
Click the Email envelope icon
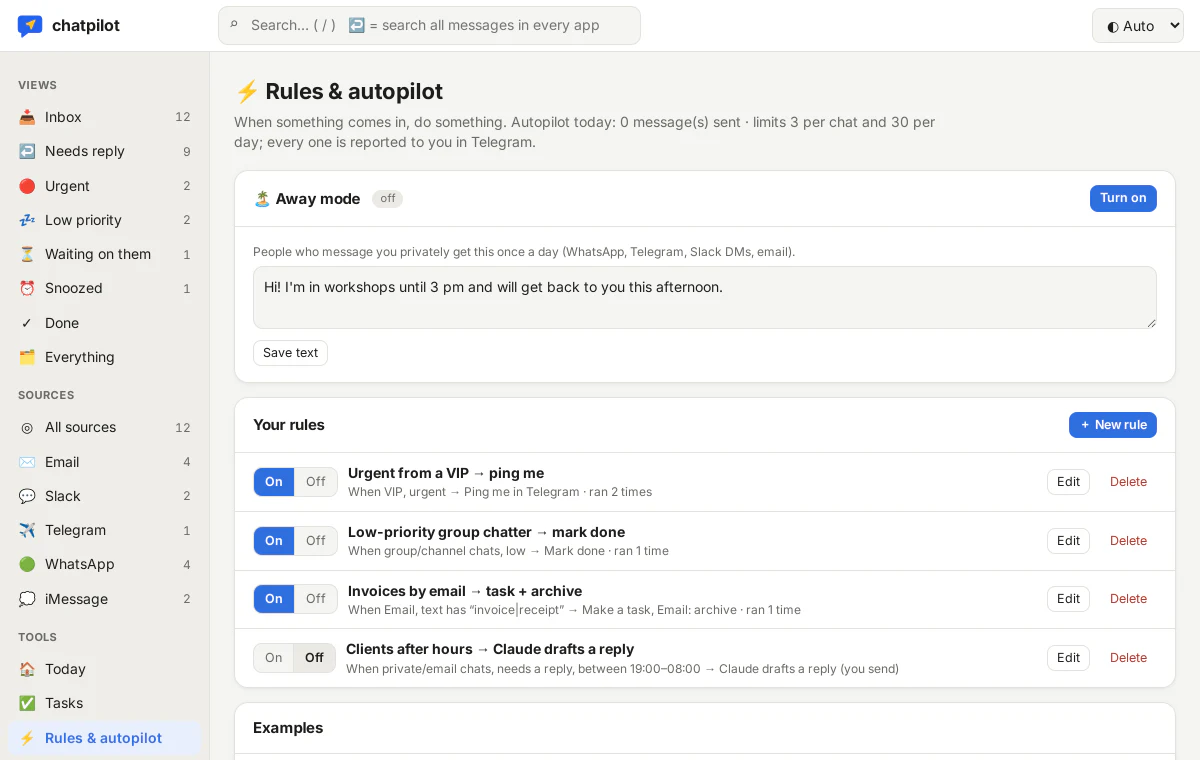coord(27,462)
